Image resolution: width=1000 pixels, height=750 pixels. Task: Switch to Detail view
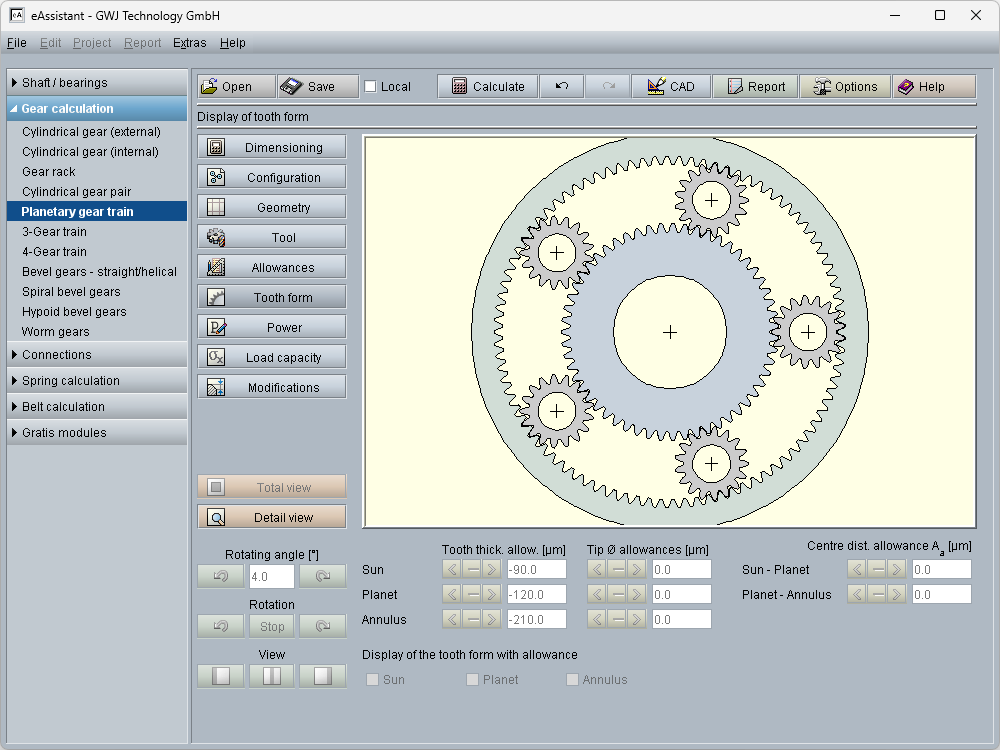pos(272,518)
